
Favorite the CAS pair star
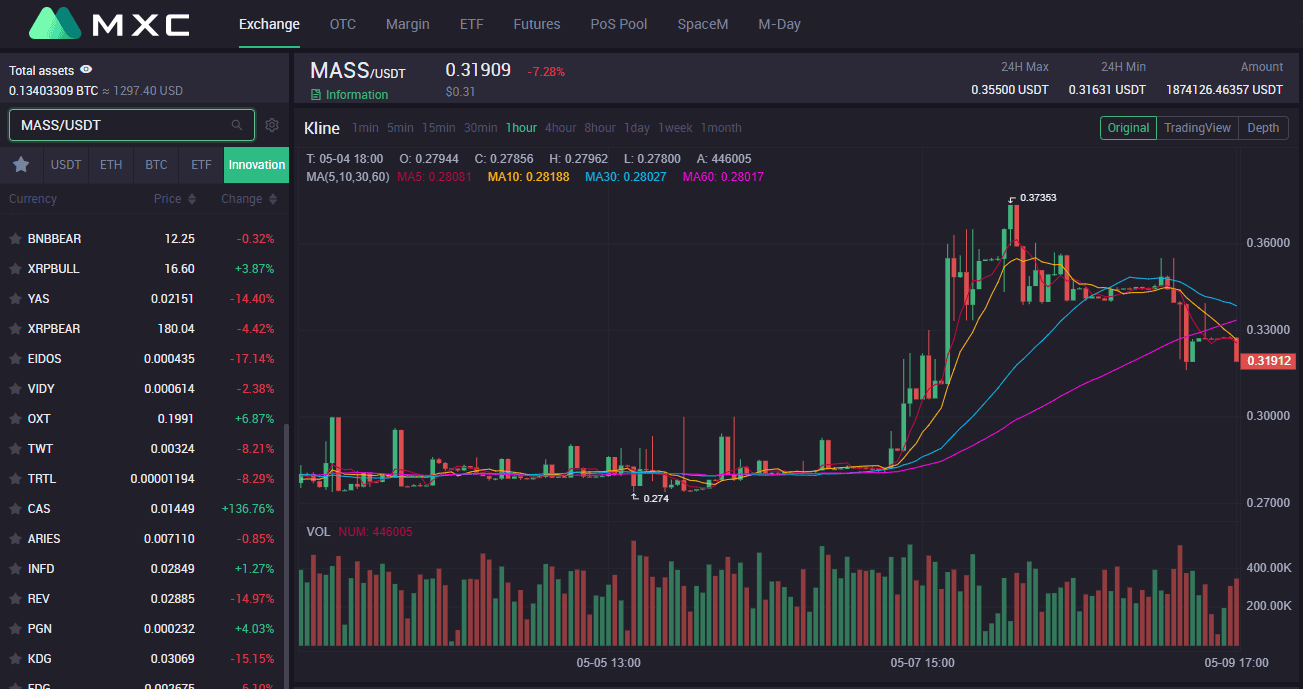coord(15,509)
